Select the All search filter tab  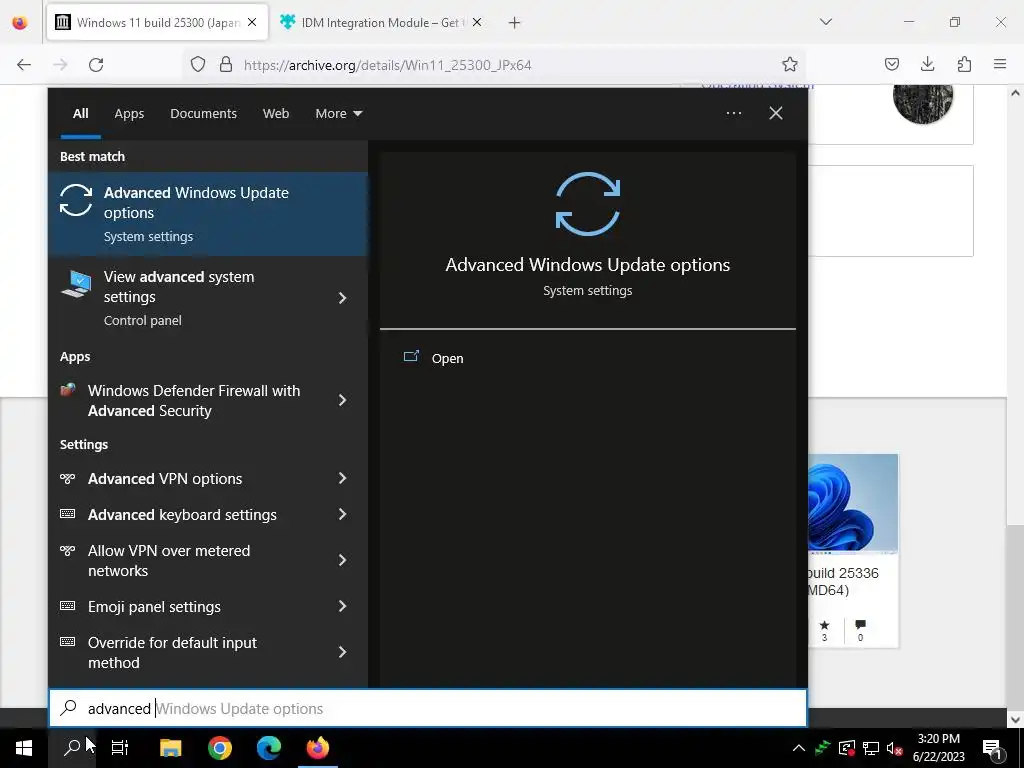(x=80, y=114)
